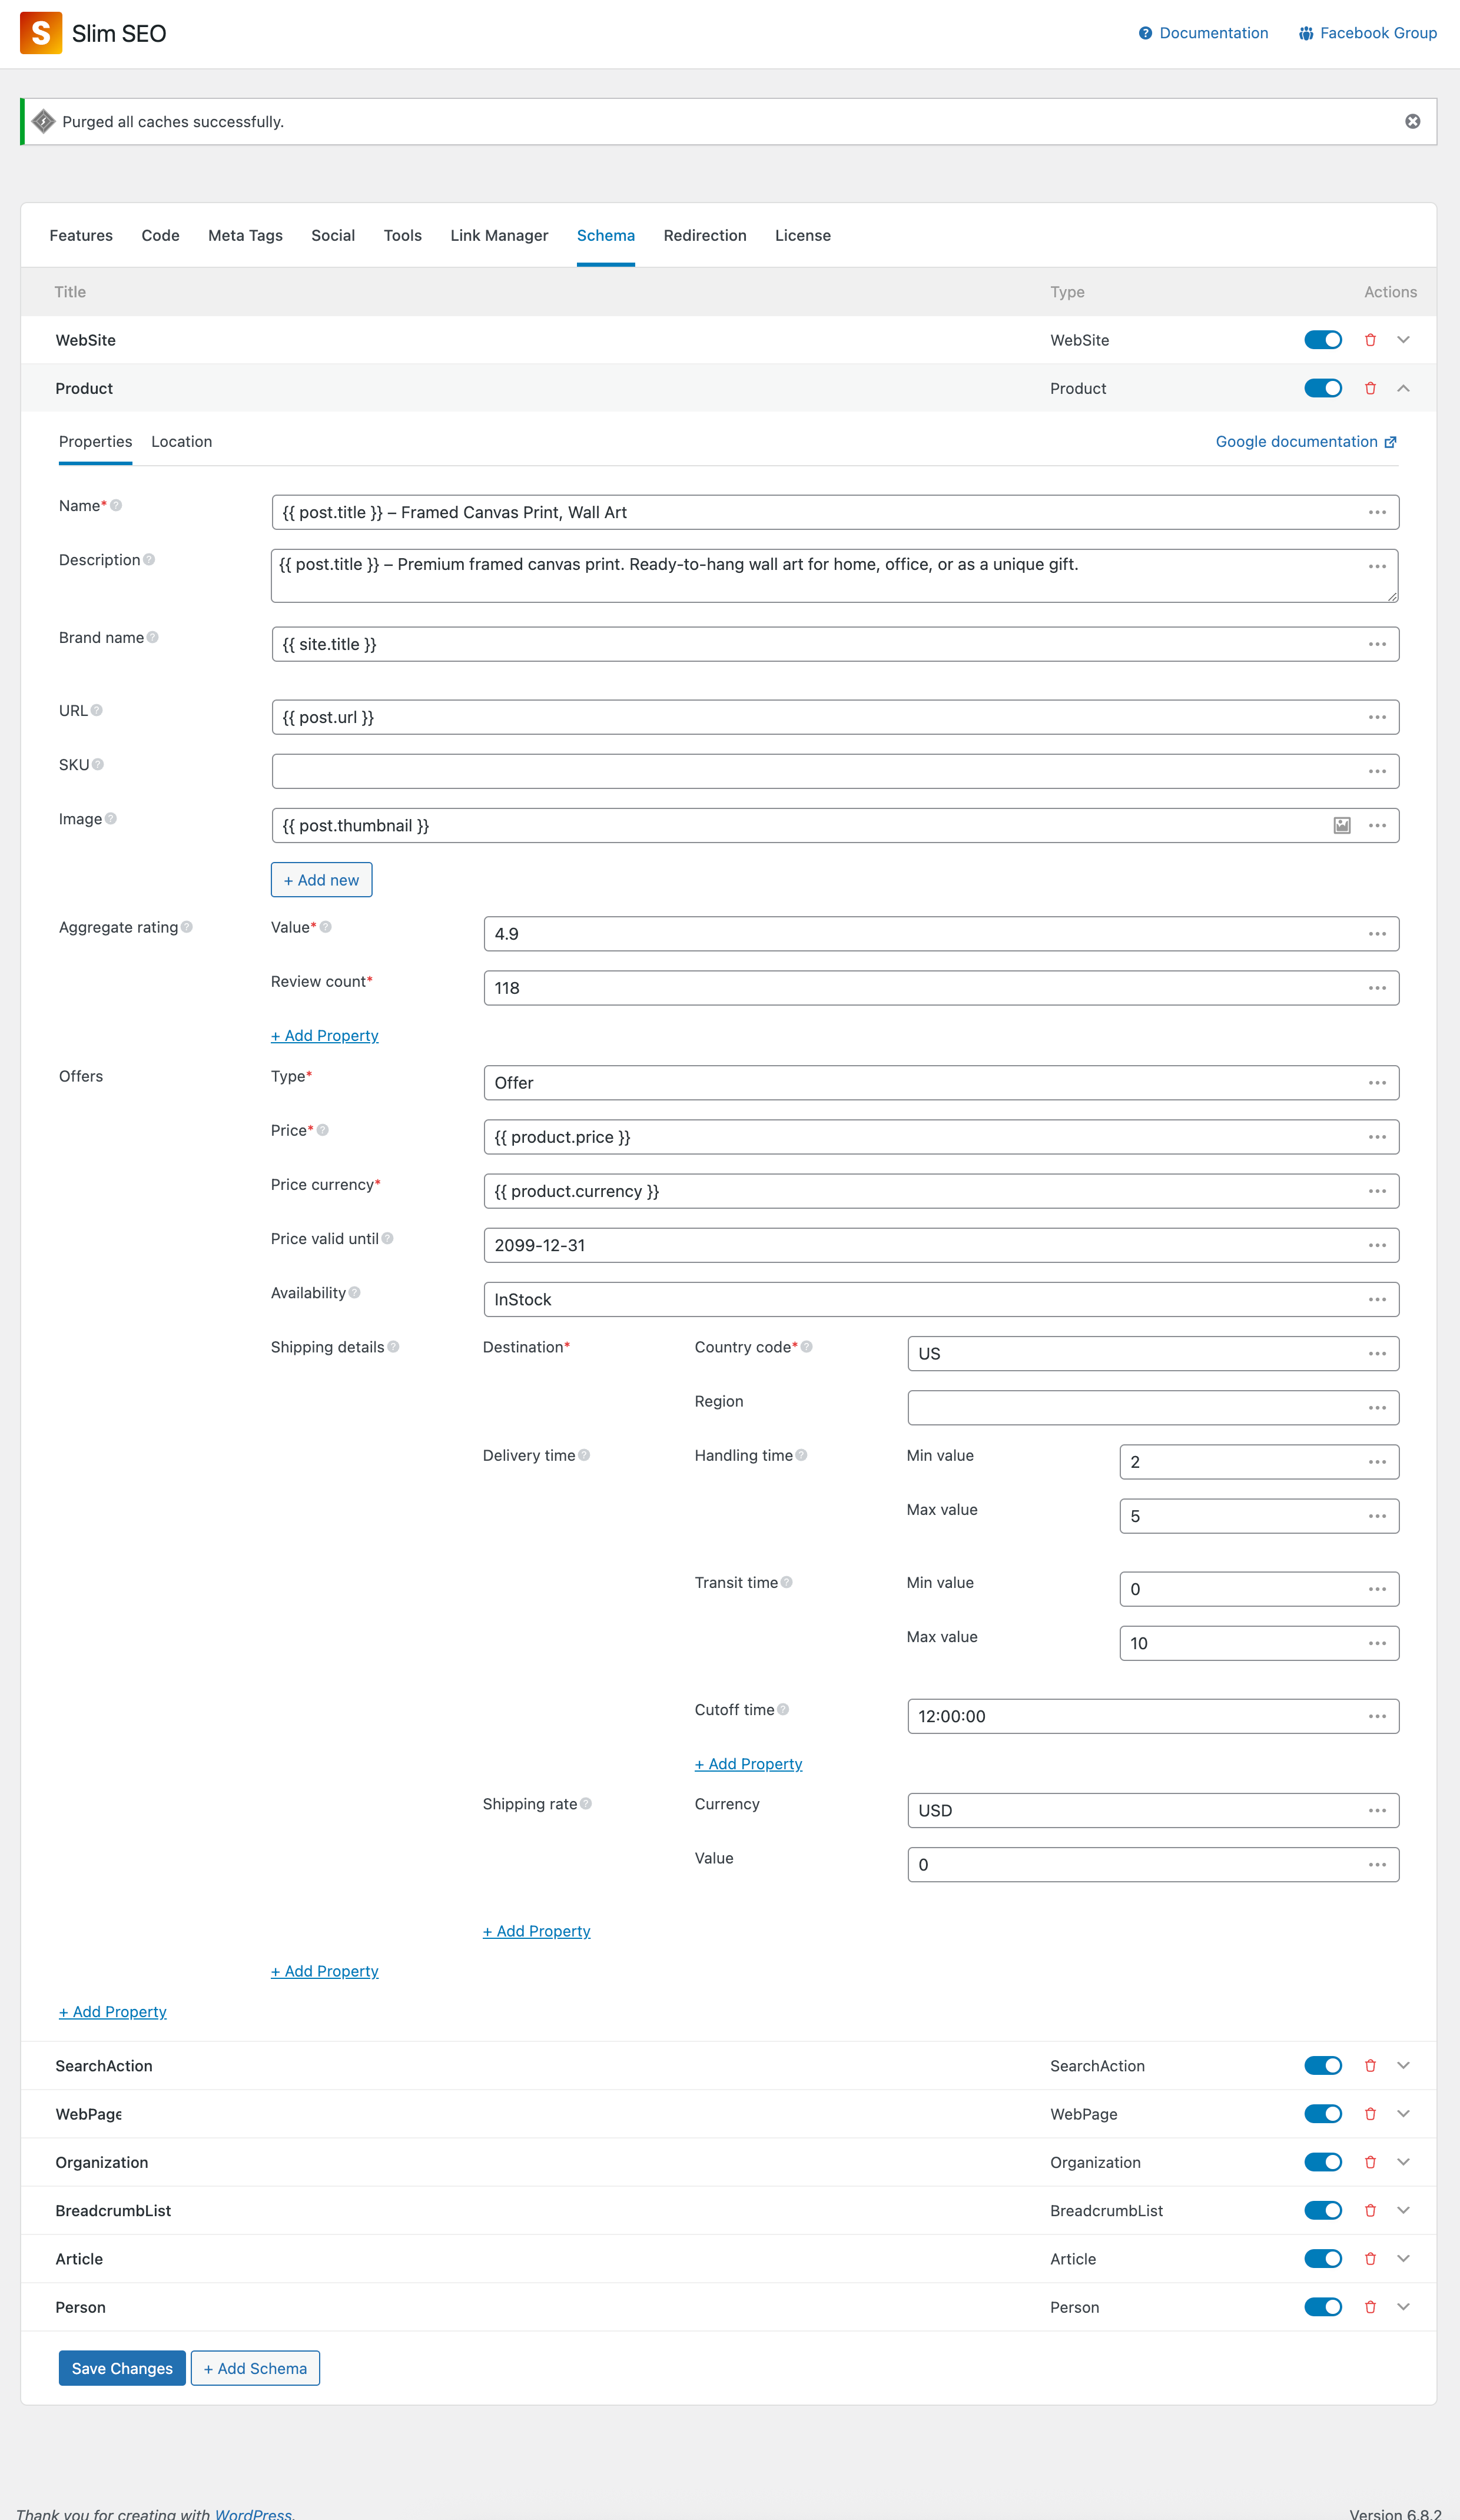Click help icon next to Description label

pos(149,560)
